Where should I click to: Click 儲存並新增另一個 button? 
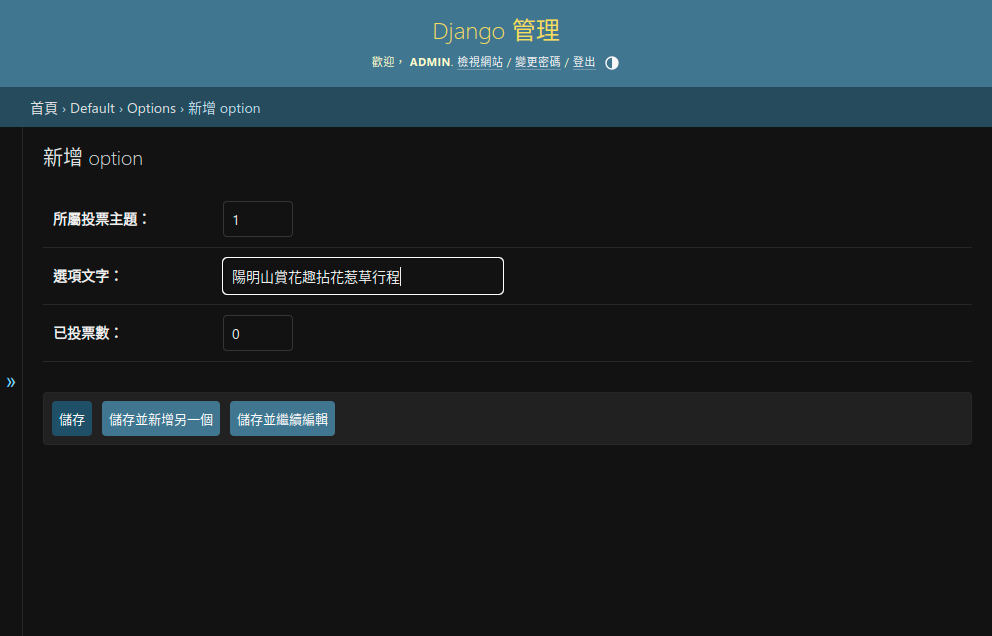[x=161, y=419]
